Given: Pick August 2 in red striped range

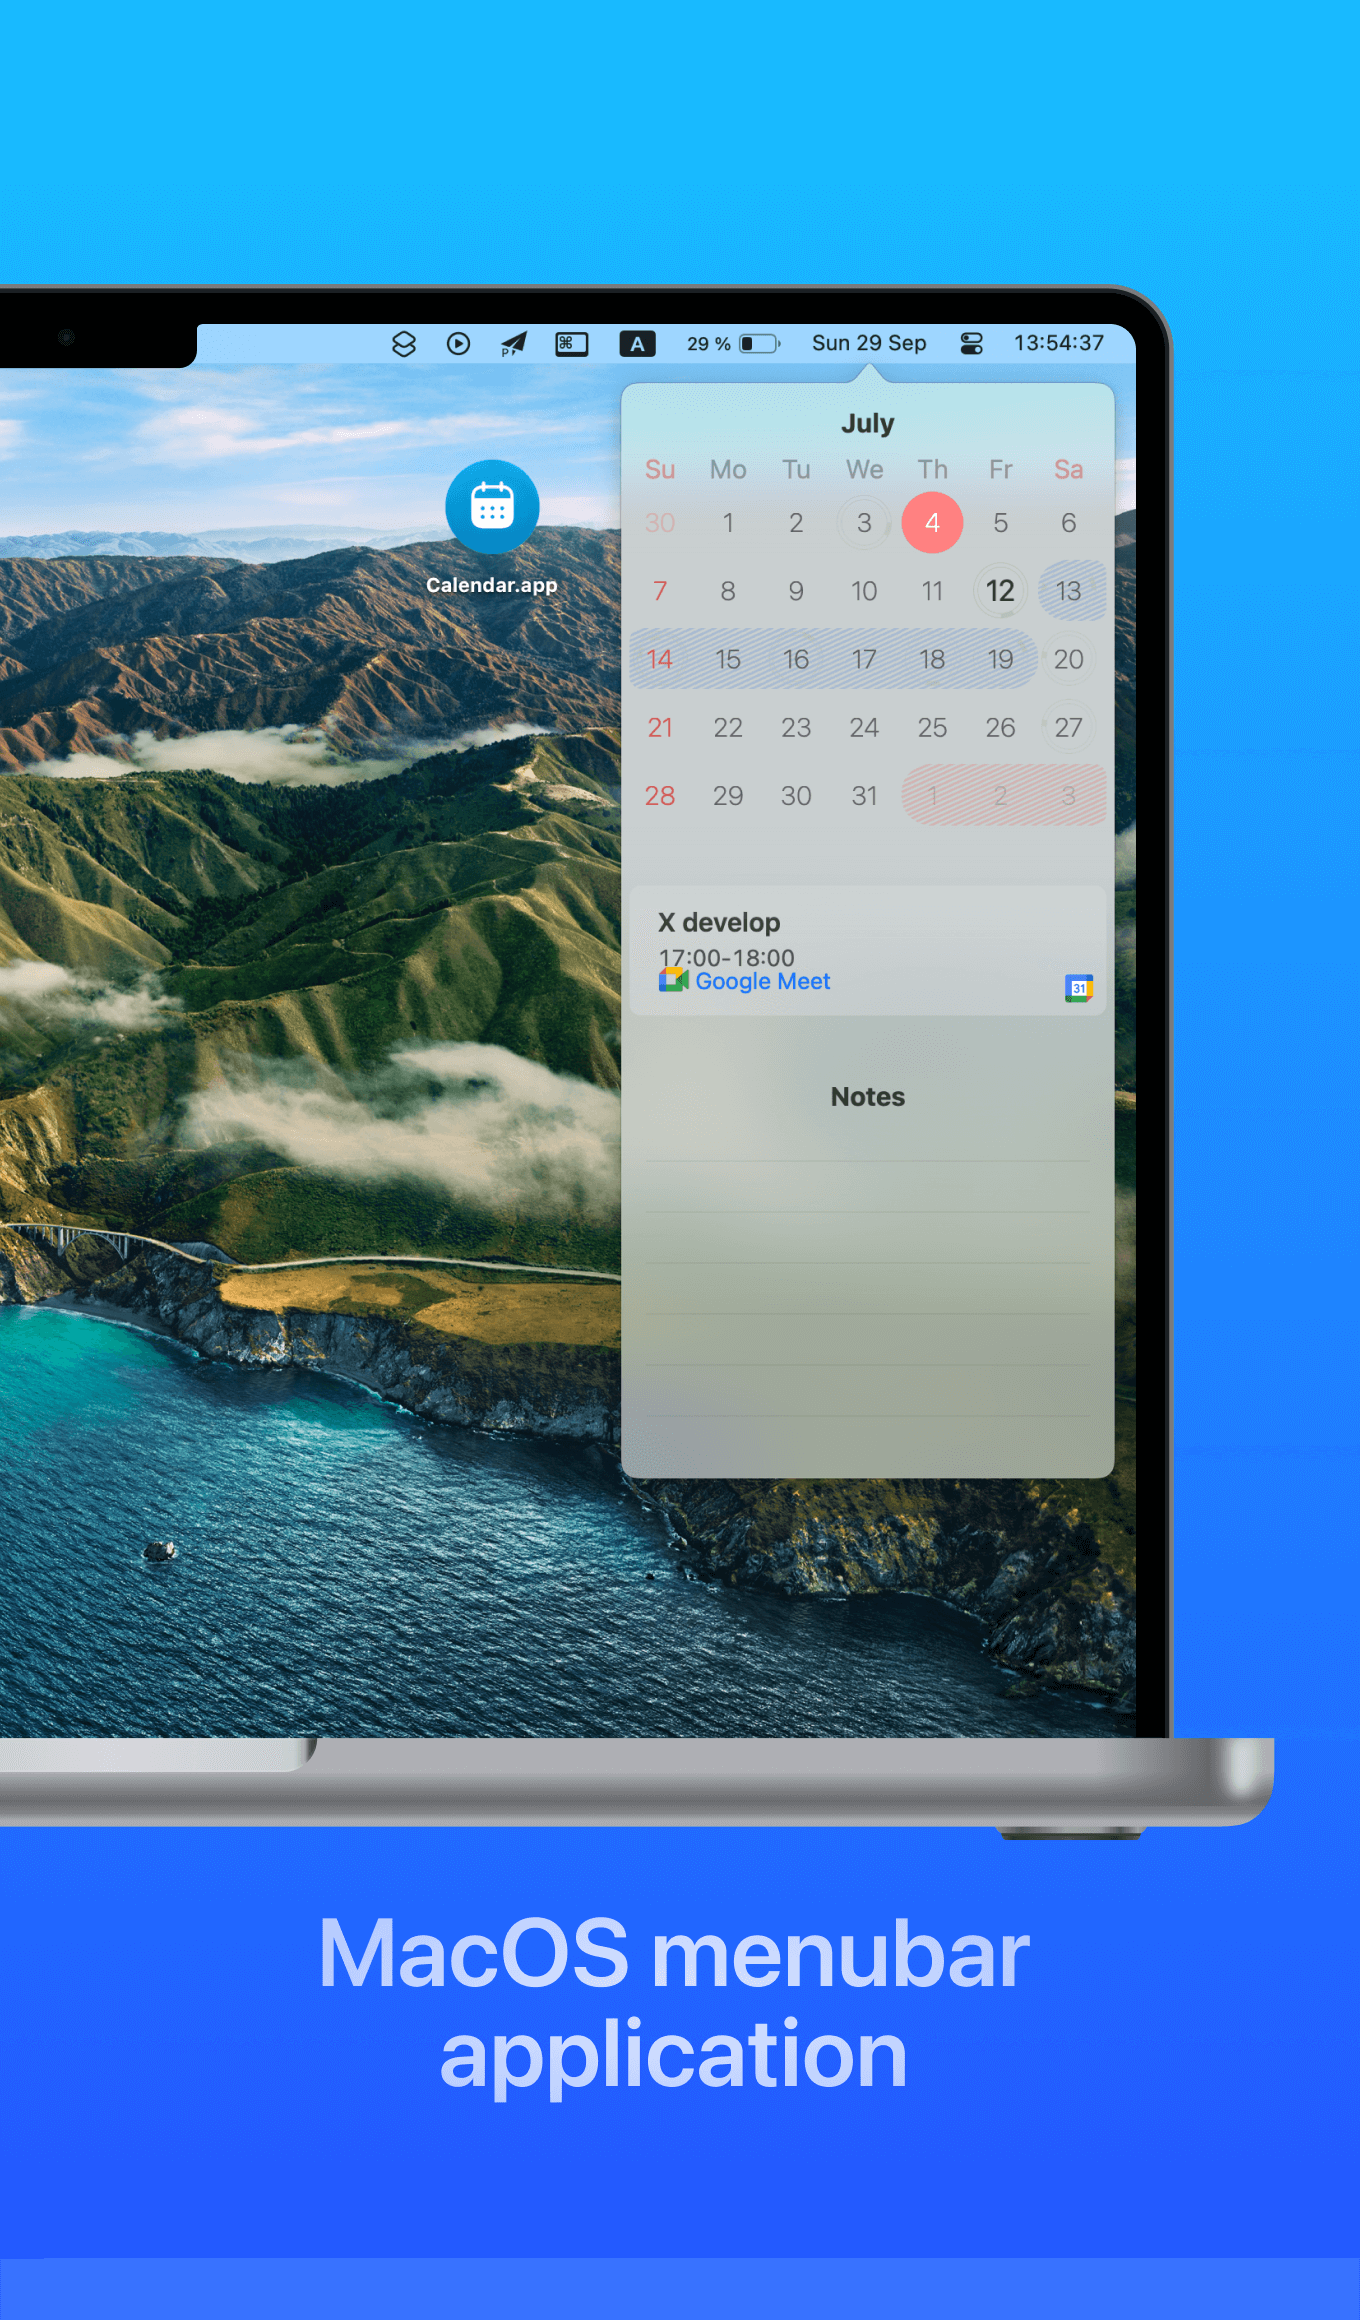Looking at the screenshot, I should pyautogui.click(x=1000, y=796).
